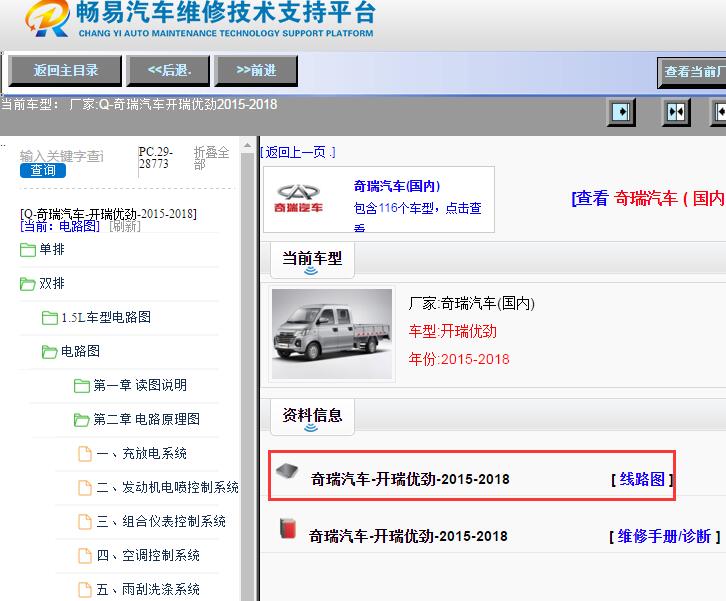
Task: Focus the keyword search input field
Action: (x=62, y=156)
